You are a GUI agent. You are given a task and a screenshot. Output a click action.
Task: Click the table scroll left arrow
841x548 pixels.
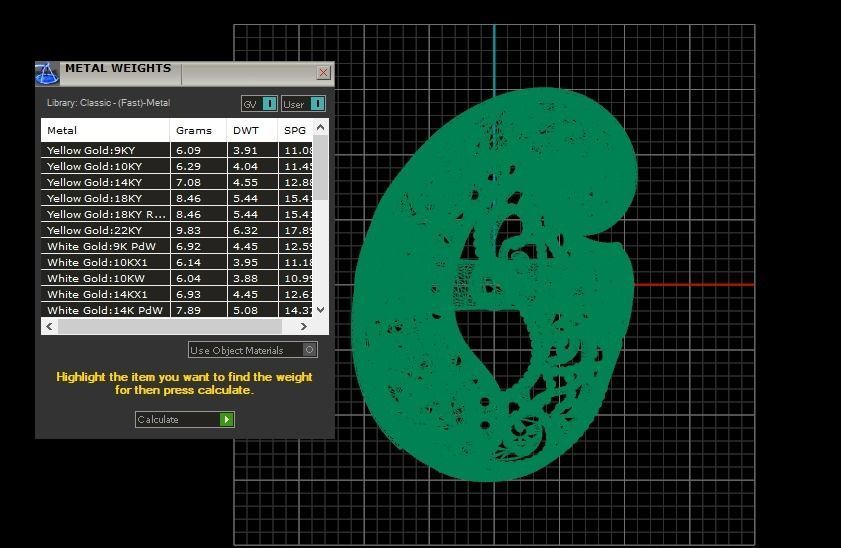[49, 326]
